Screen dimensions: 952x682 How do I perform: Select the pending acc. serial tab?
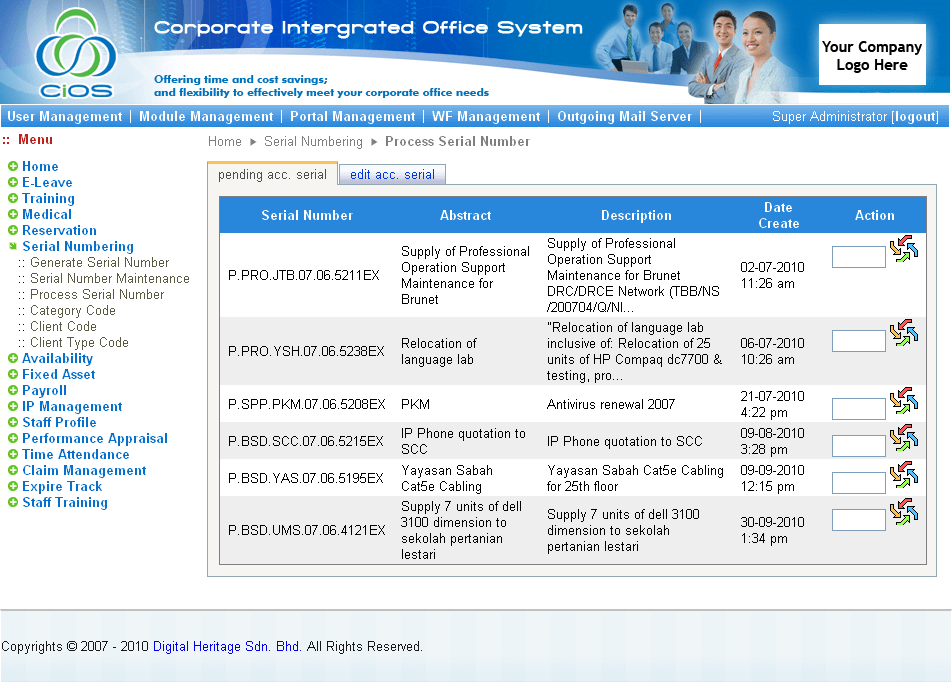tap(272, 175)
